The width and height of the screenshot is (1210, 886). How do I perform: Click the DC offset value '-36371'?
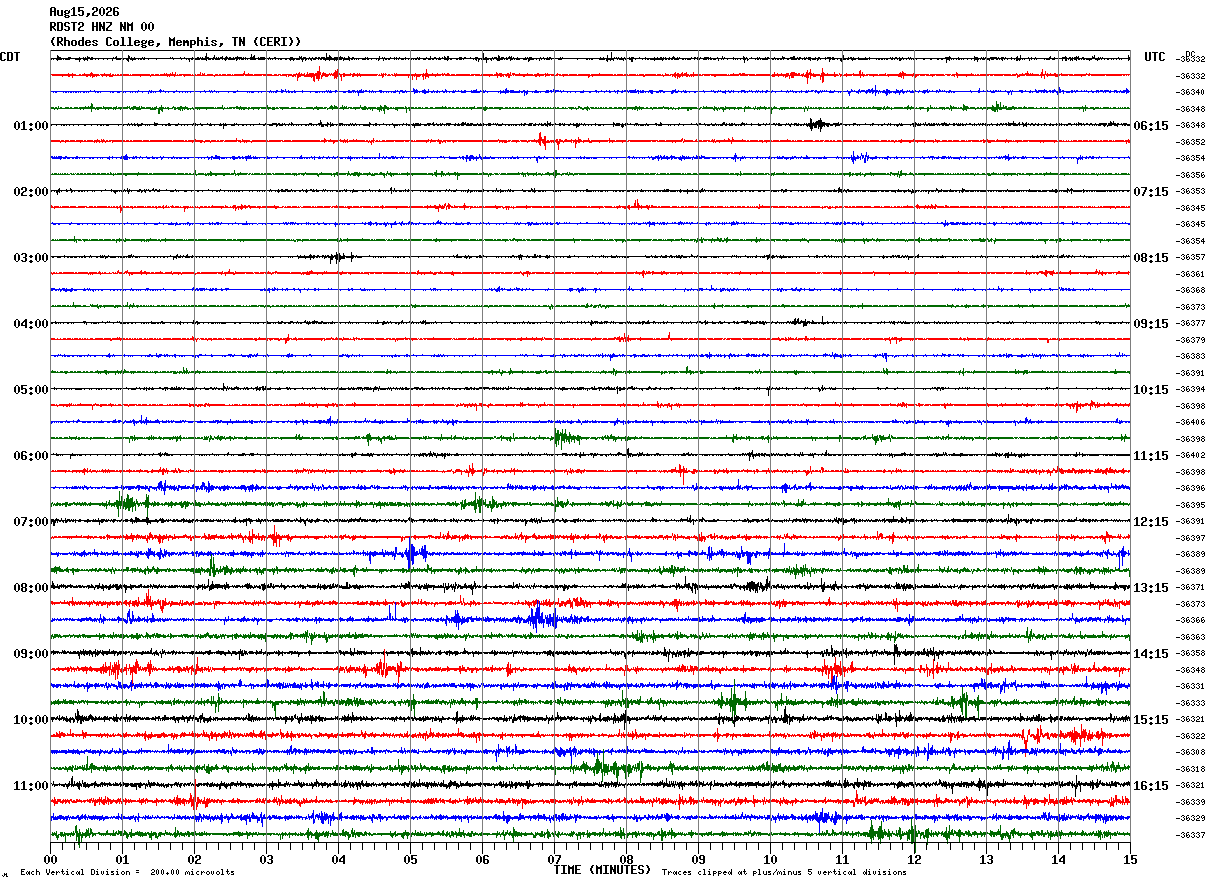1191,588
